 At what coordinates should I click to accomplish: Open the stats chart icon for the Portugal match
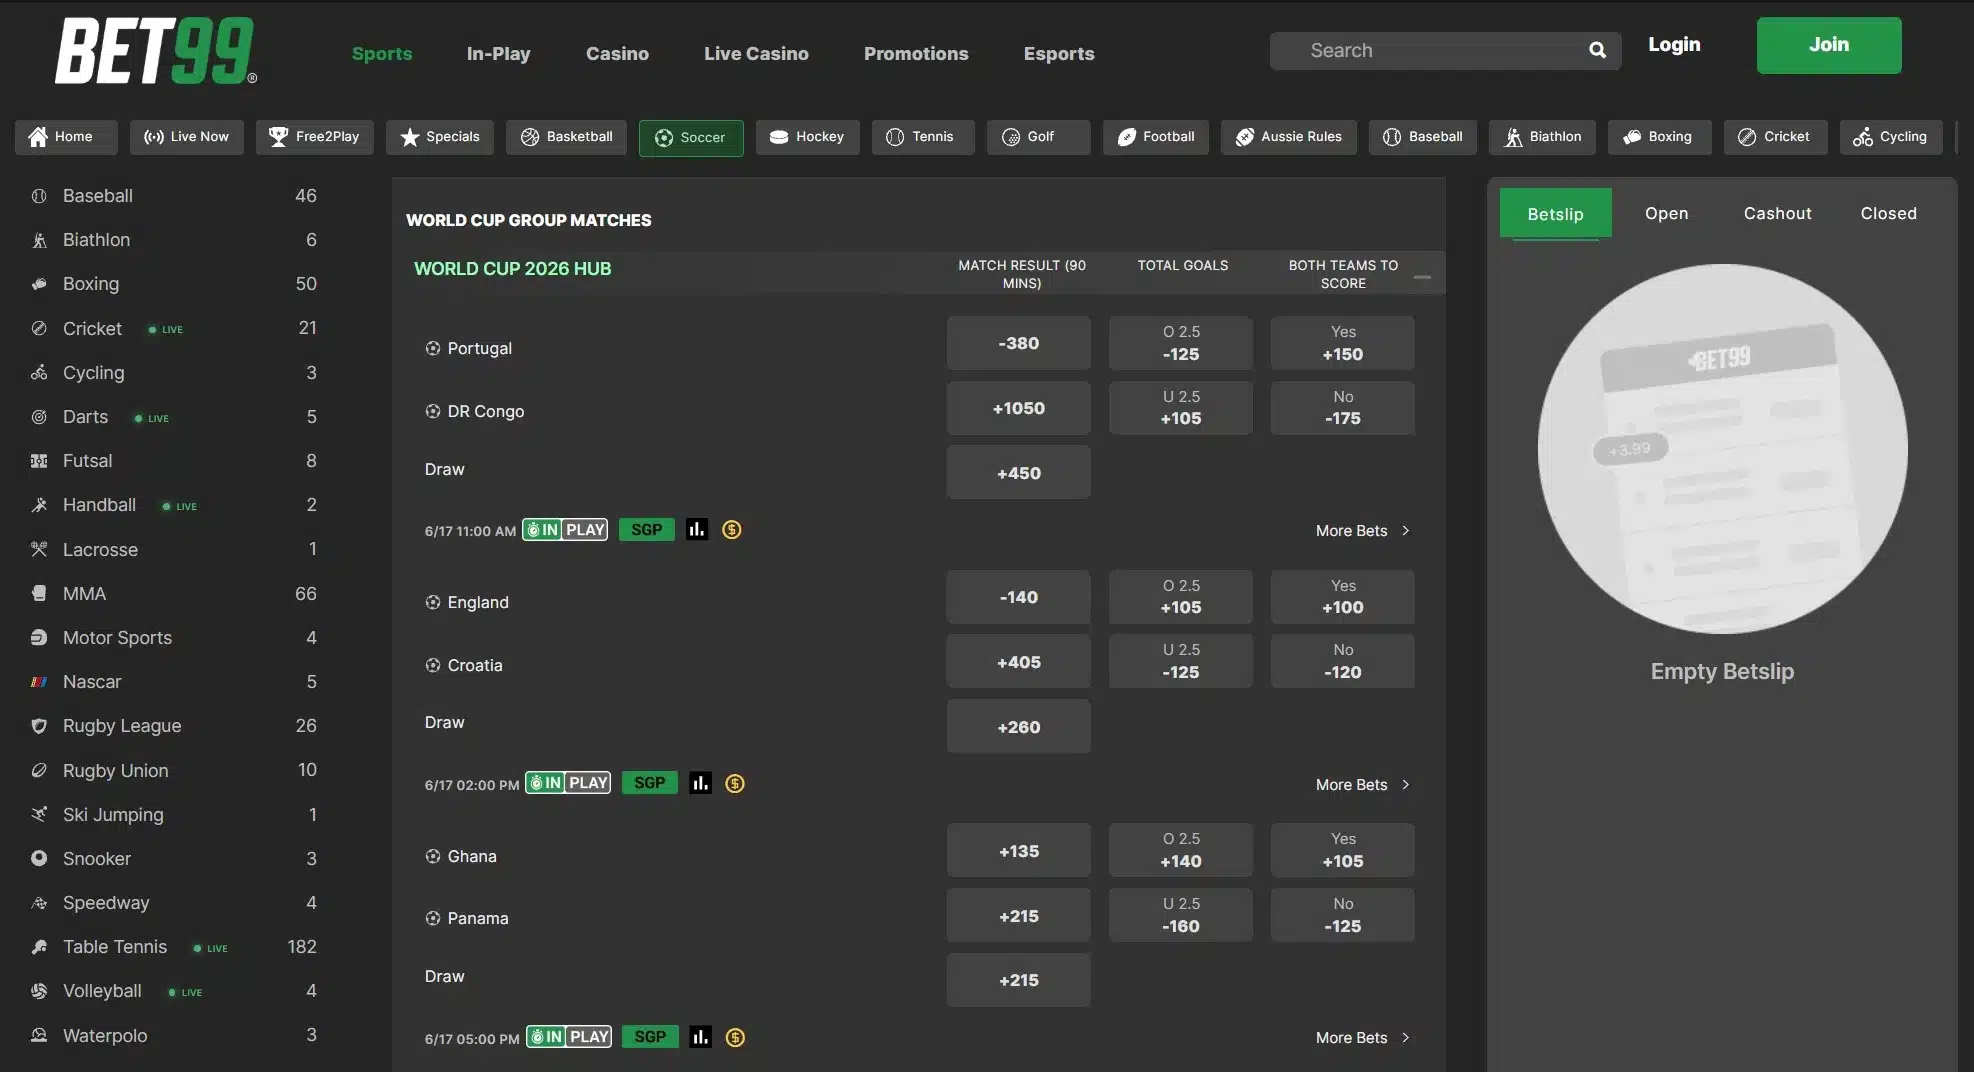697,530
